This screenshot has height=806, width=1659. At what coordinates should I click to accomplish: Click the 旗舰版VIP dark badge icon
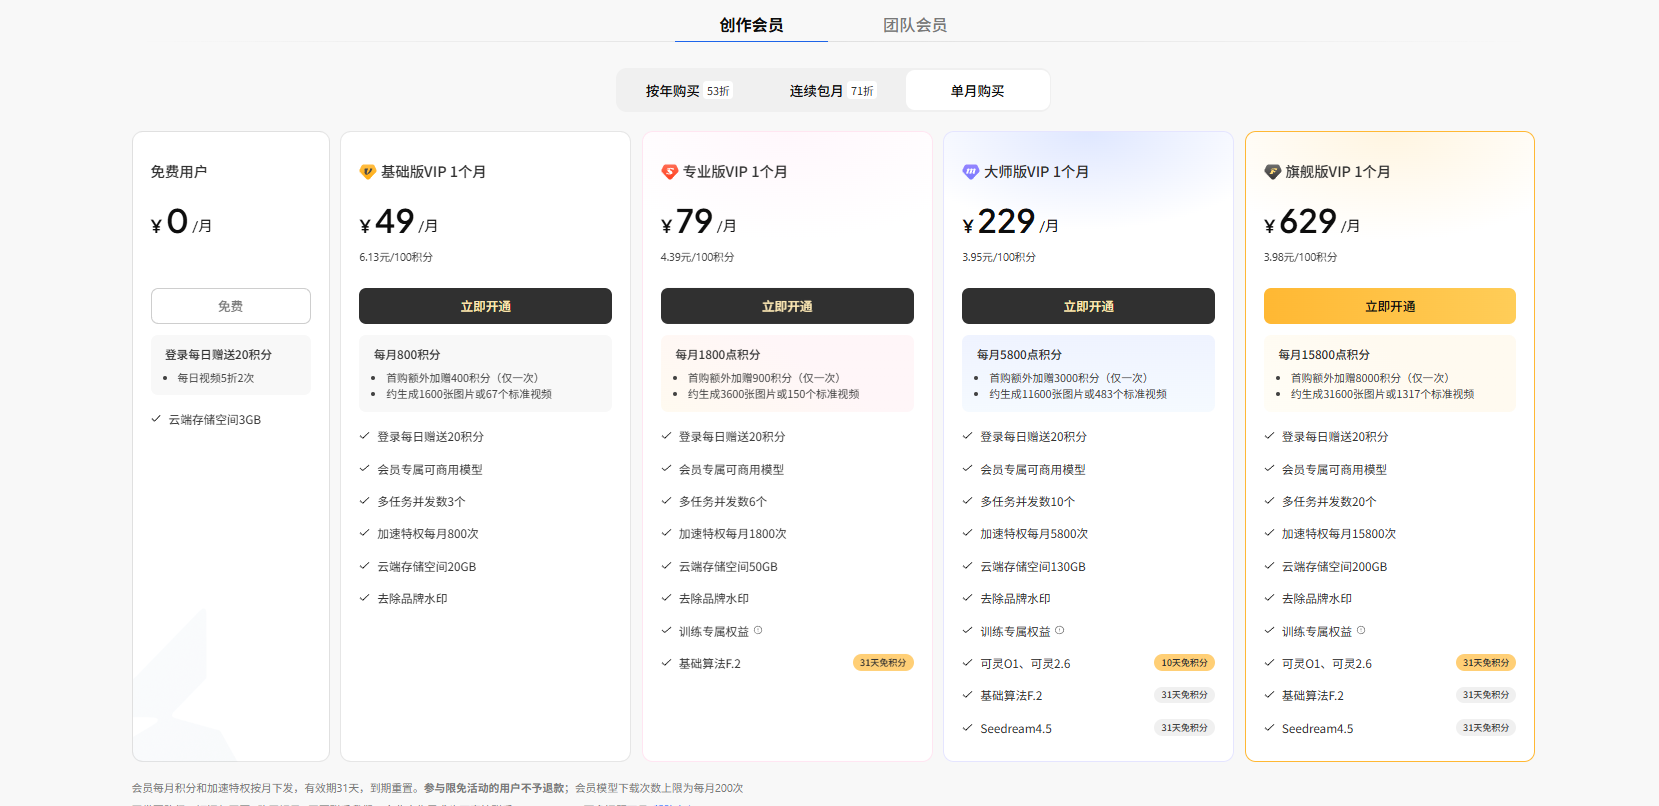tap(1272, 172)
